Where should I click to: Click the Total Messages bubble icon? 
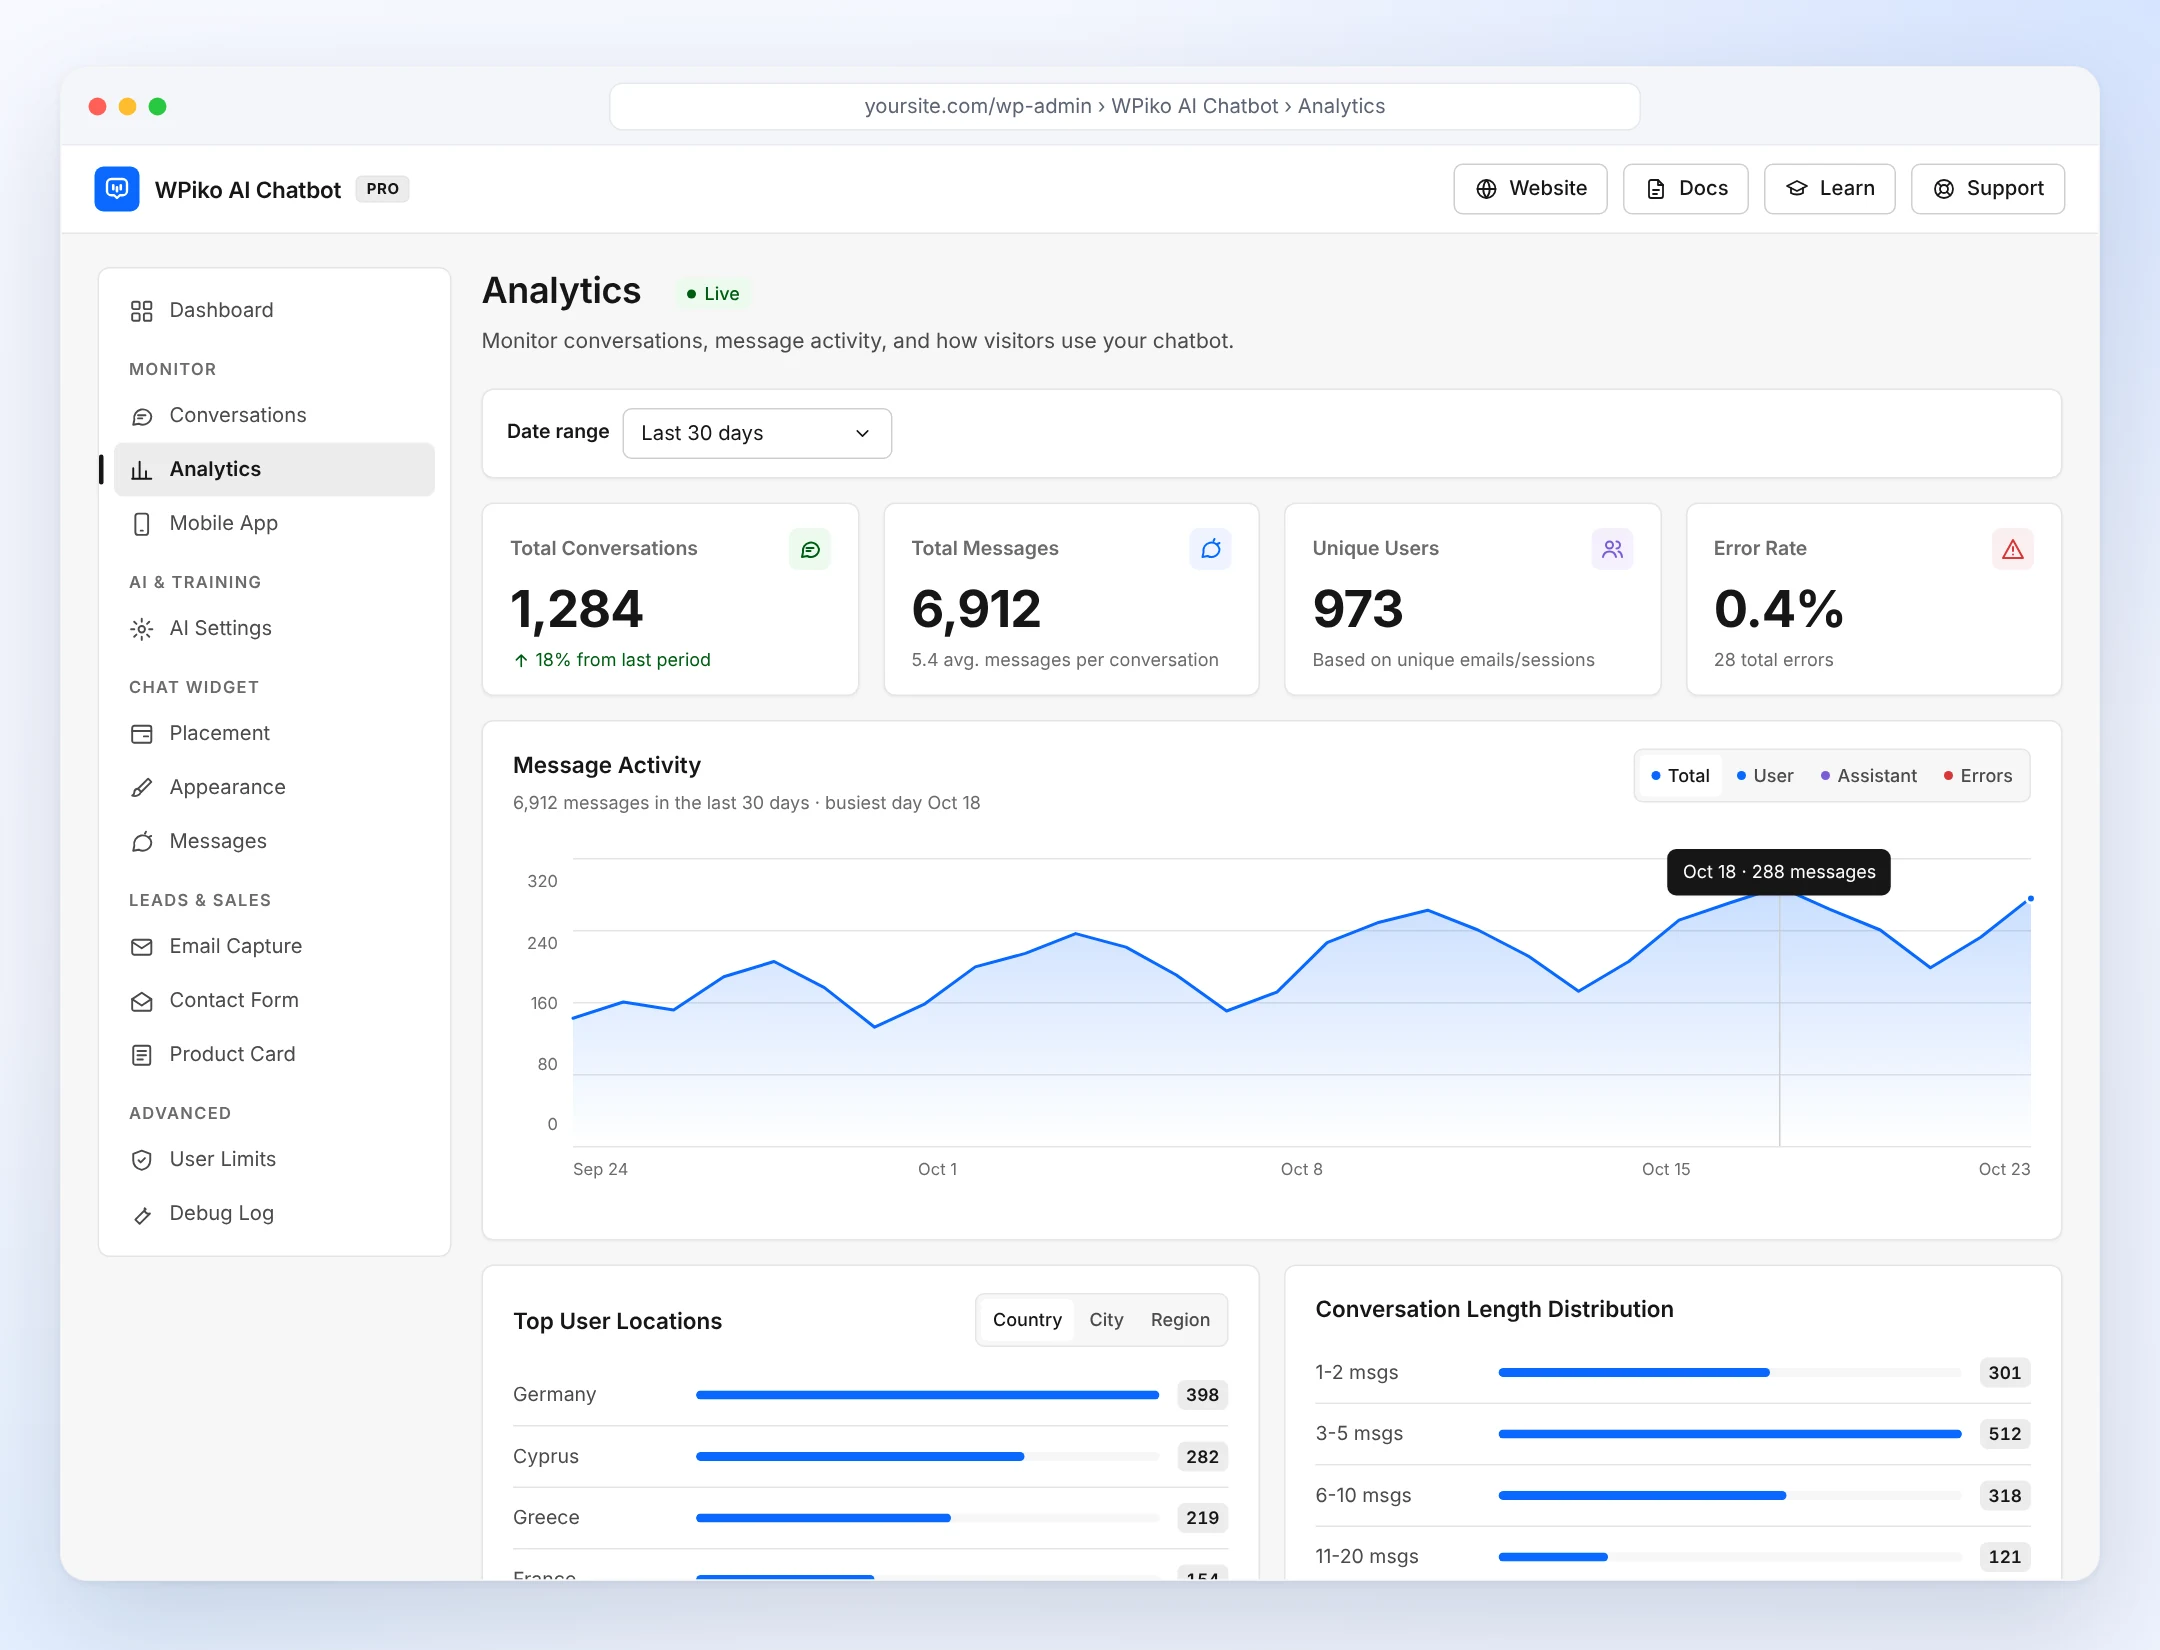point(1211,549)
